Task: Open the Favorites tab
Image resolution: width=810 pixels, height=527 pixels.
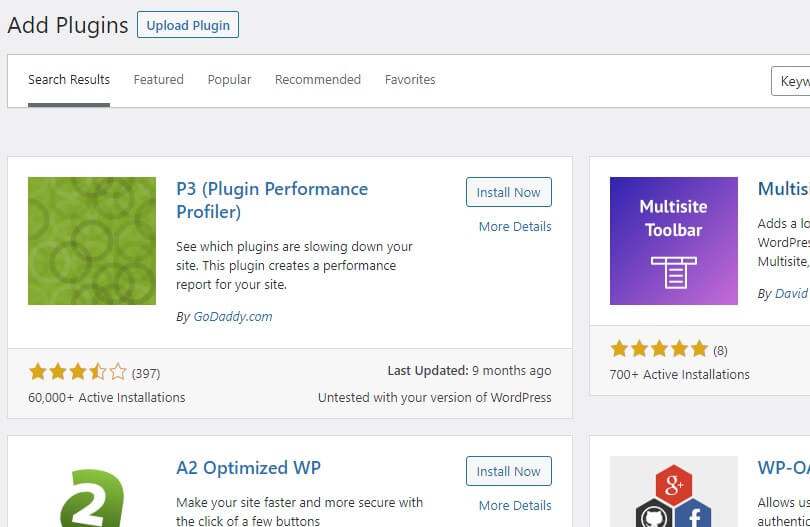Action: (x=410, y=80)
